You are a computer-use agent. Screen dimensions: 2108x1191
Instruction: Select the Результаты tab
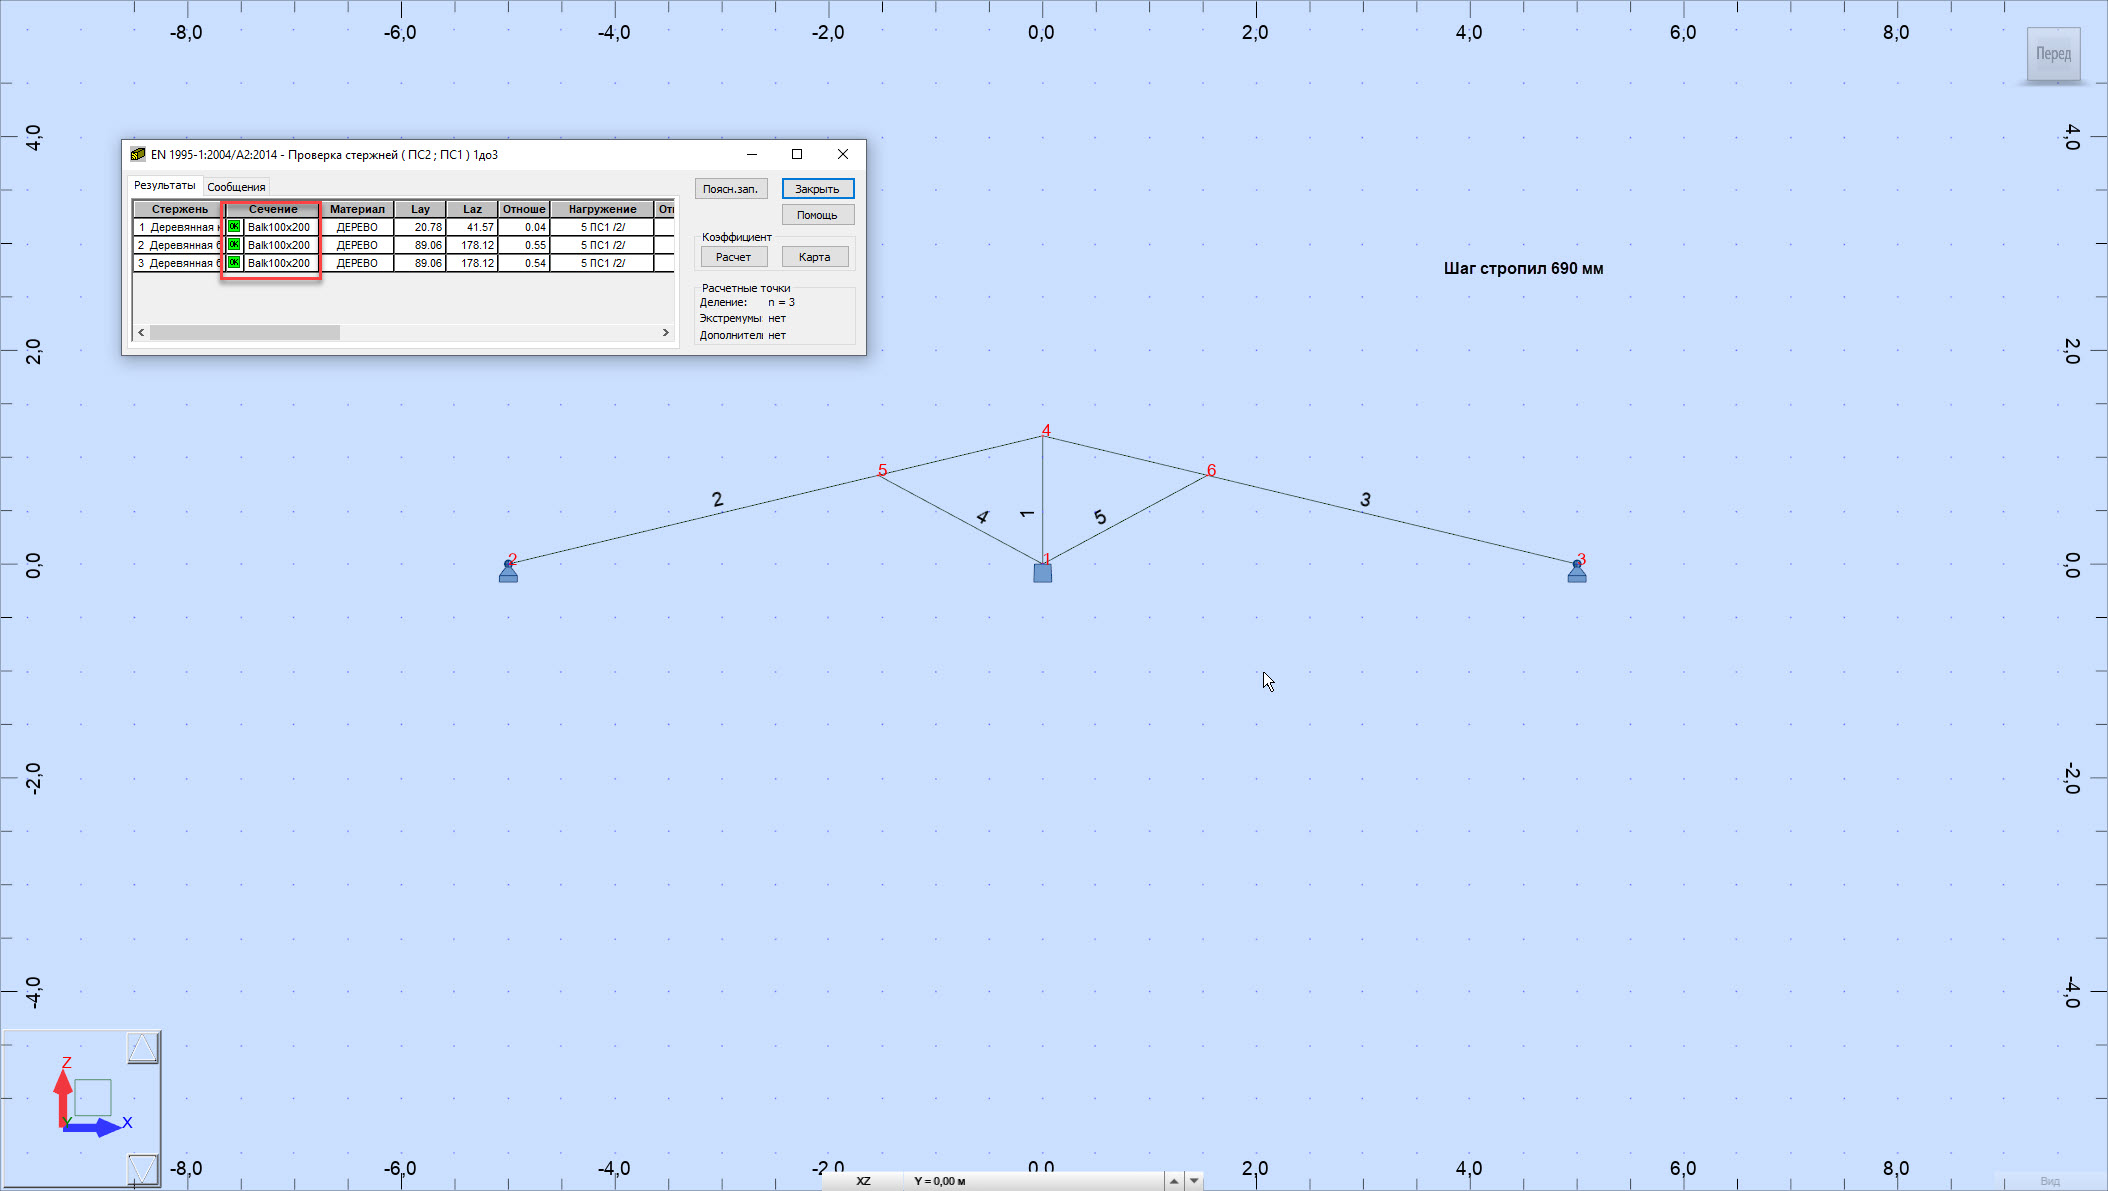pos(165,186)
